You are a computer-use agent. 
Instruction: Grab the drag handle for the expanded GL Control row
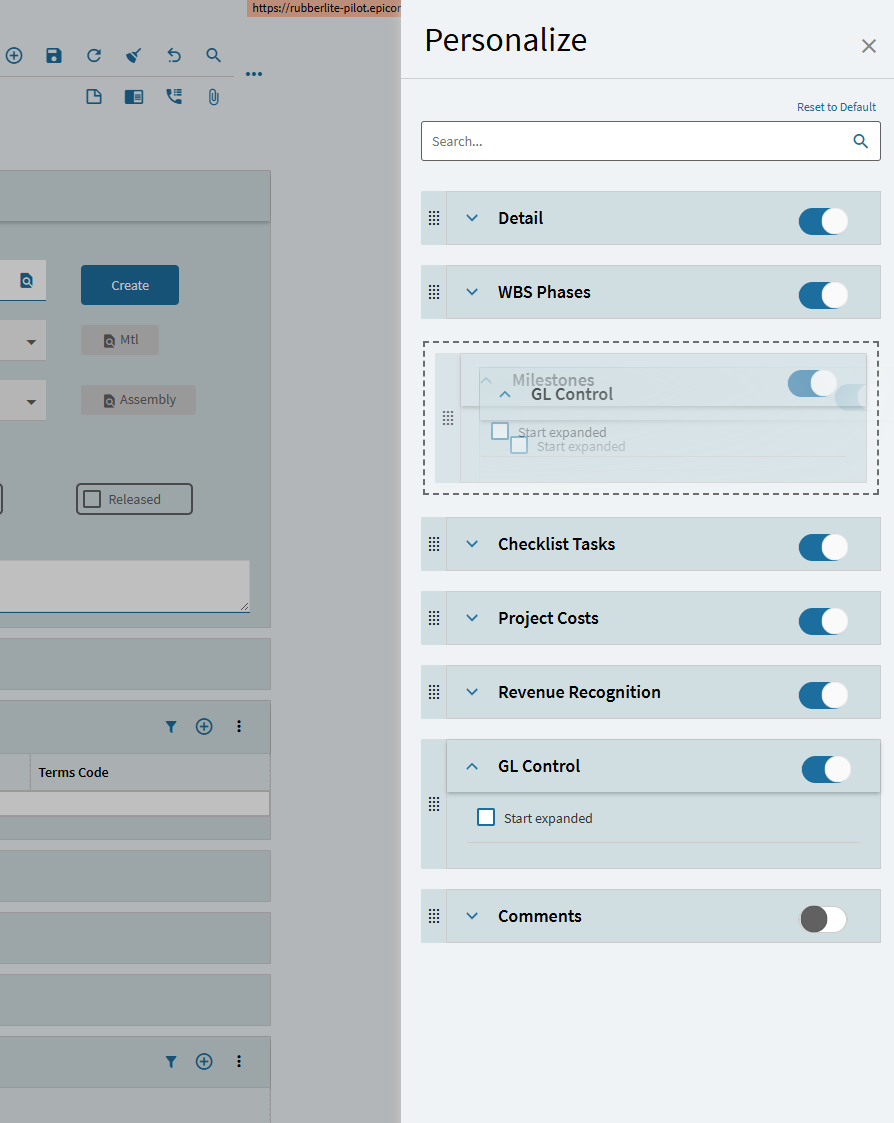tap(434, 804)
